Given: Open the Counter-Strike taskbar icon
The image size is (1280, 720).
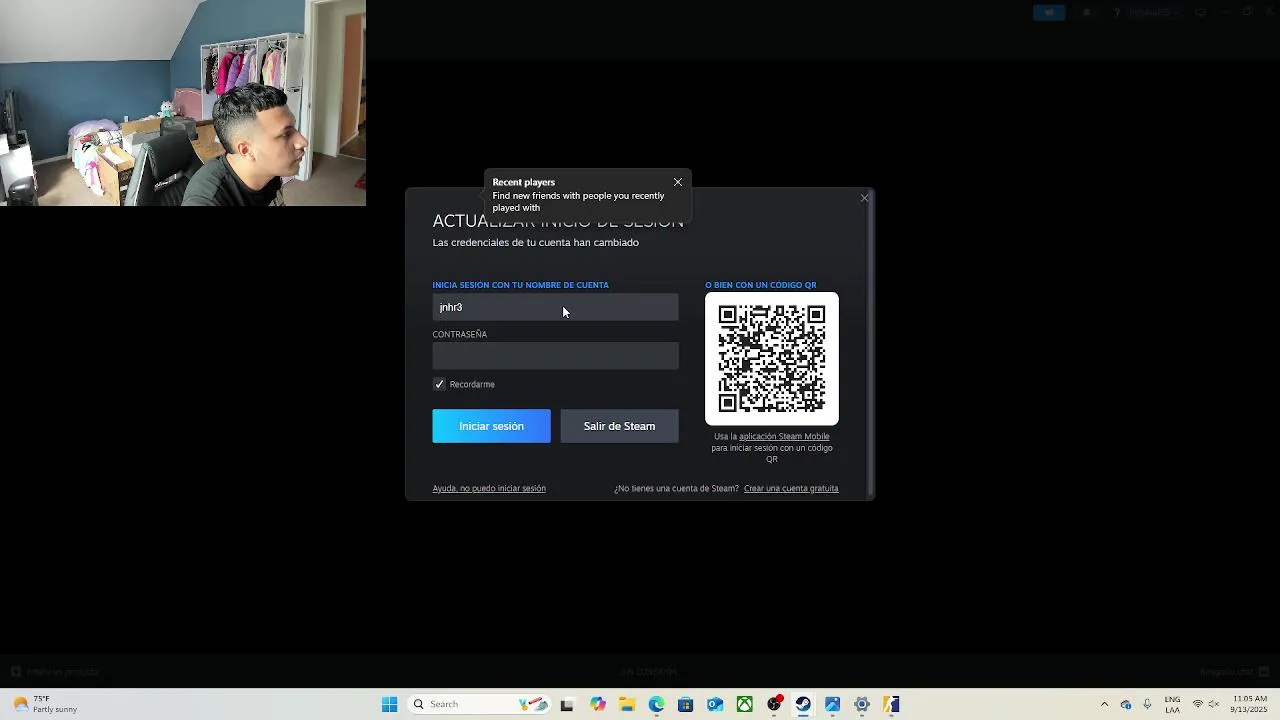Looking at the screenshot, I should [891, 704].
